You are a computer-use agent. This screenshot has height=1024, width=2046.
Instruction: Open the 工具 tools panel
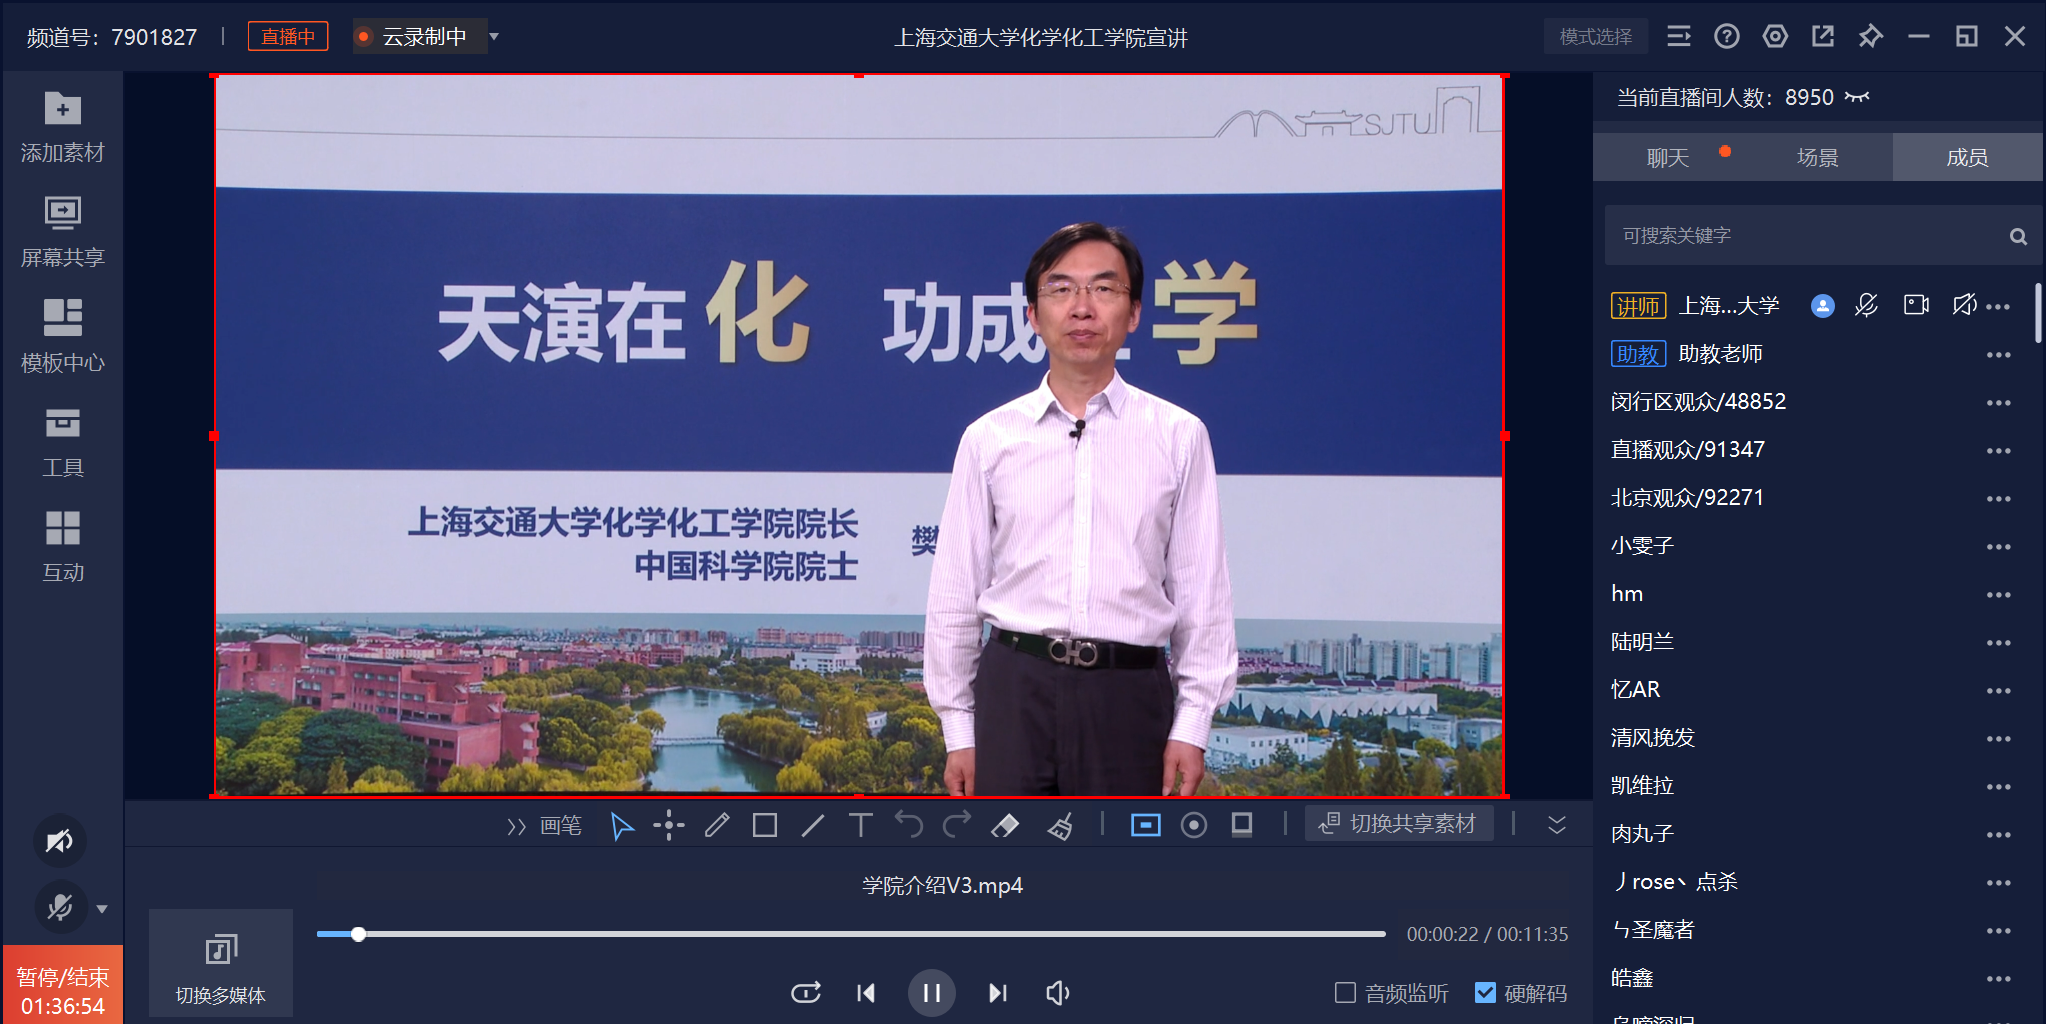click(62, 442)
